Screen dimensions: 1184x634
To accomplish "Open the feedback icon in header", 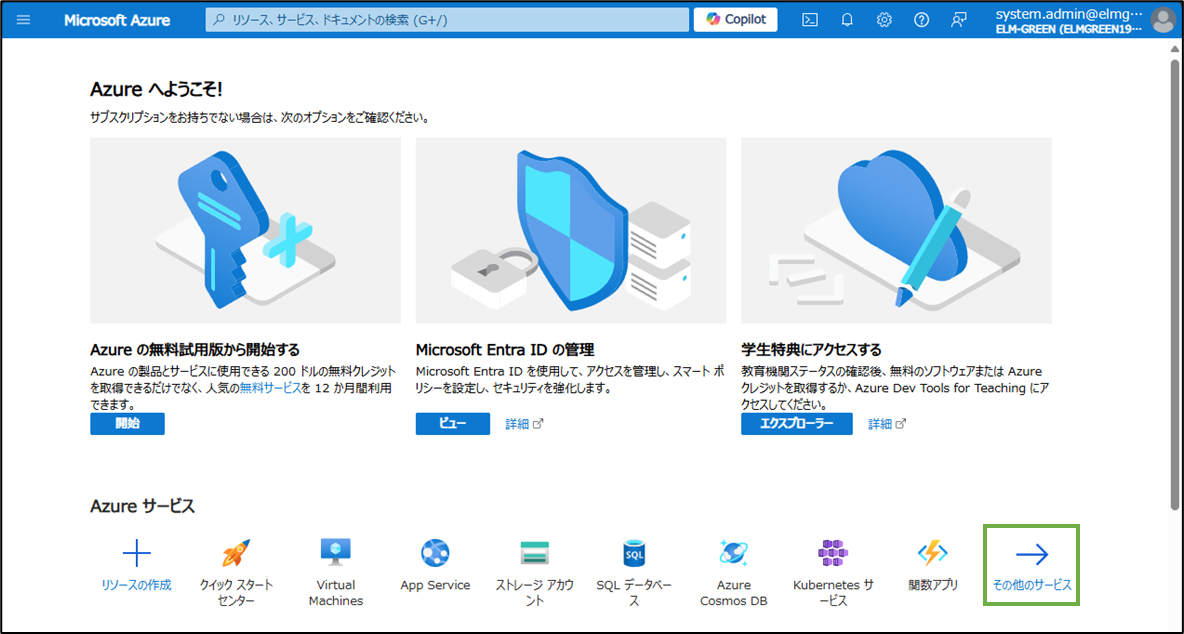I will pyautogui.click(x=958, y=20).
